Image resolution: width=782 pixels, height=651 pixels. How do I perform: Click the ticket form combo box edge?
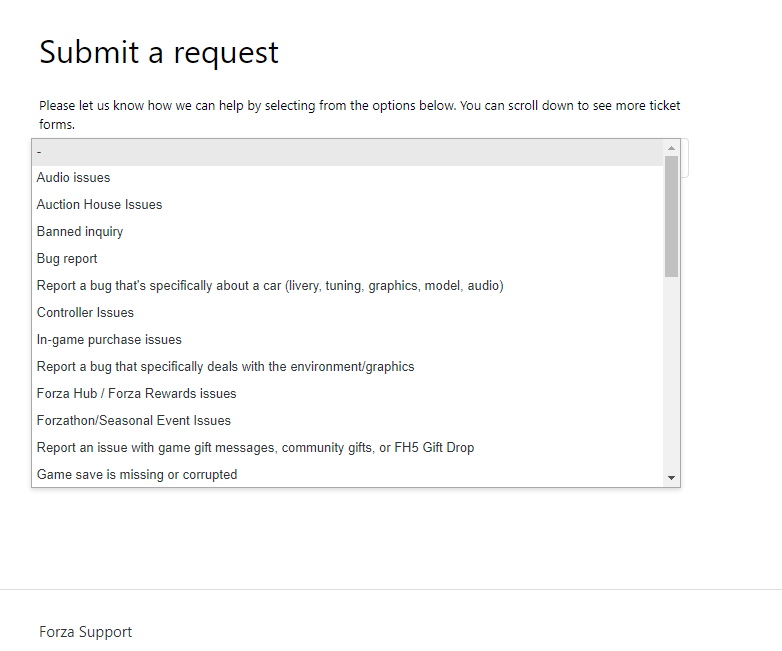click(685, 158)
